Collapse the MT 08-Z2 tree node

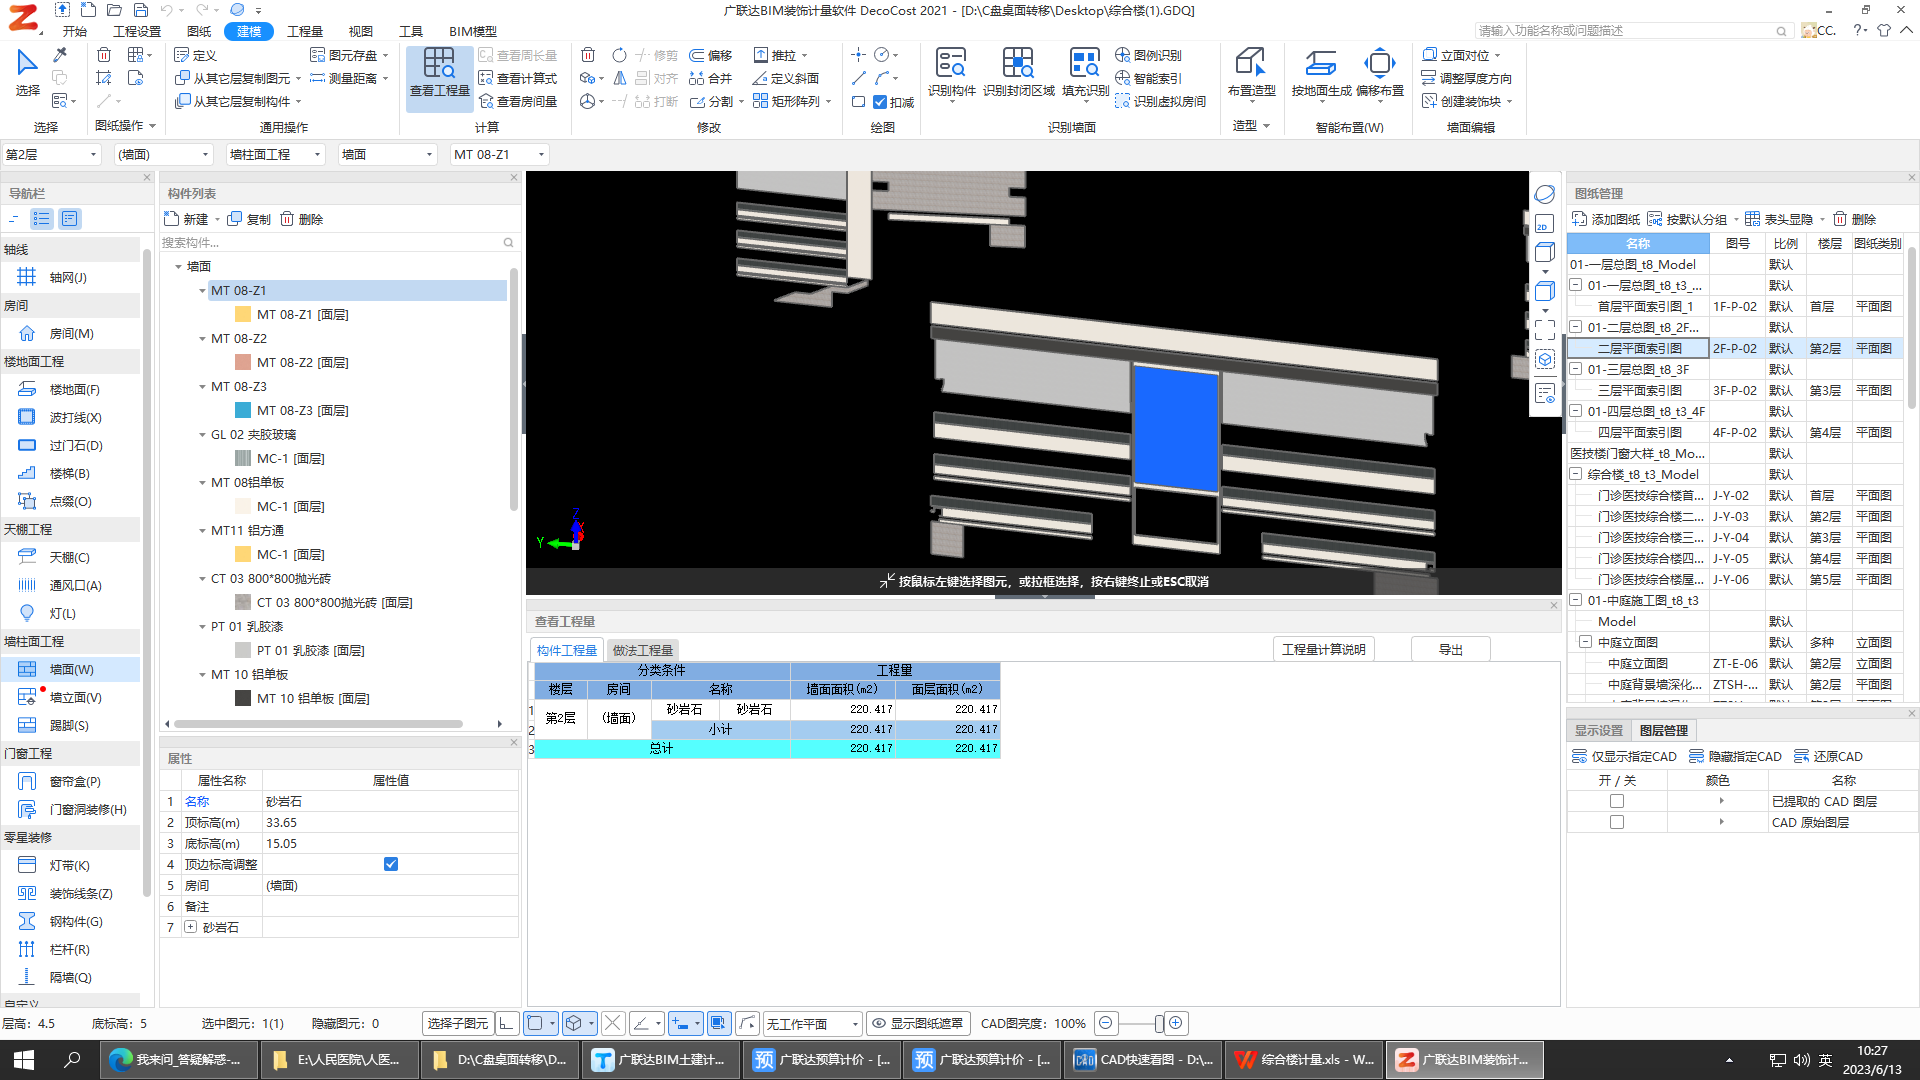pos(202,339)
